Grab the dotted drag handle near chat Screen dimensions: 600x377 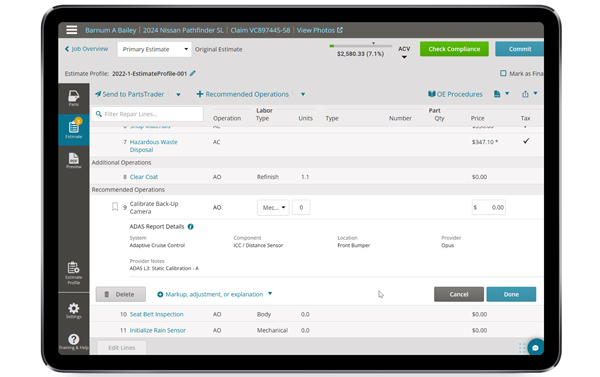click(522, 348)
